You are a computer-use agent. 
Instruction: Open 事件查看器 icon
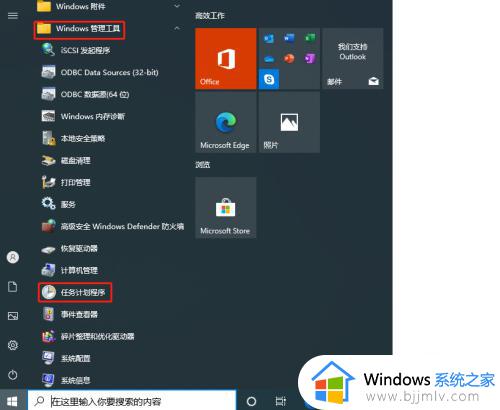click(48, 314)
